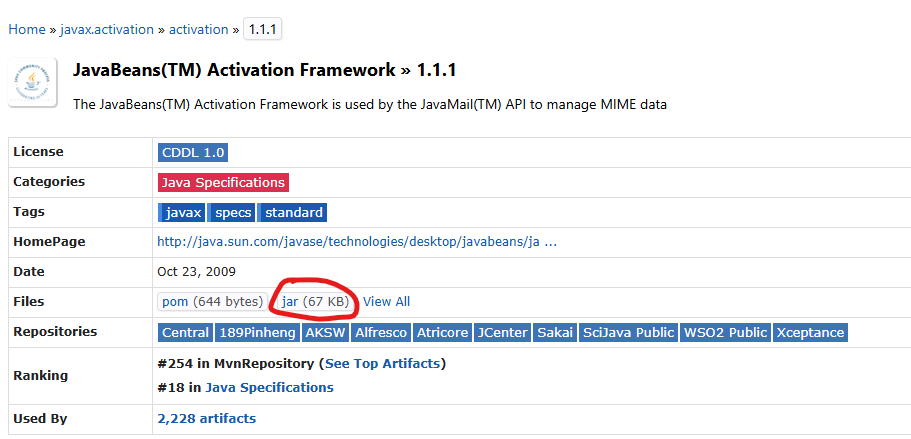Click the Ranking row label
Image resolution: width=911 pixels, height=439 pixels.
coord(41,375)
